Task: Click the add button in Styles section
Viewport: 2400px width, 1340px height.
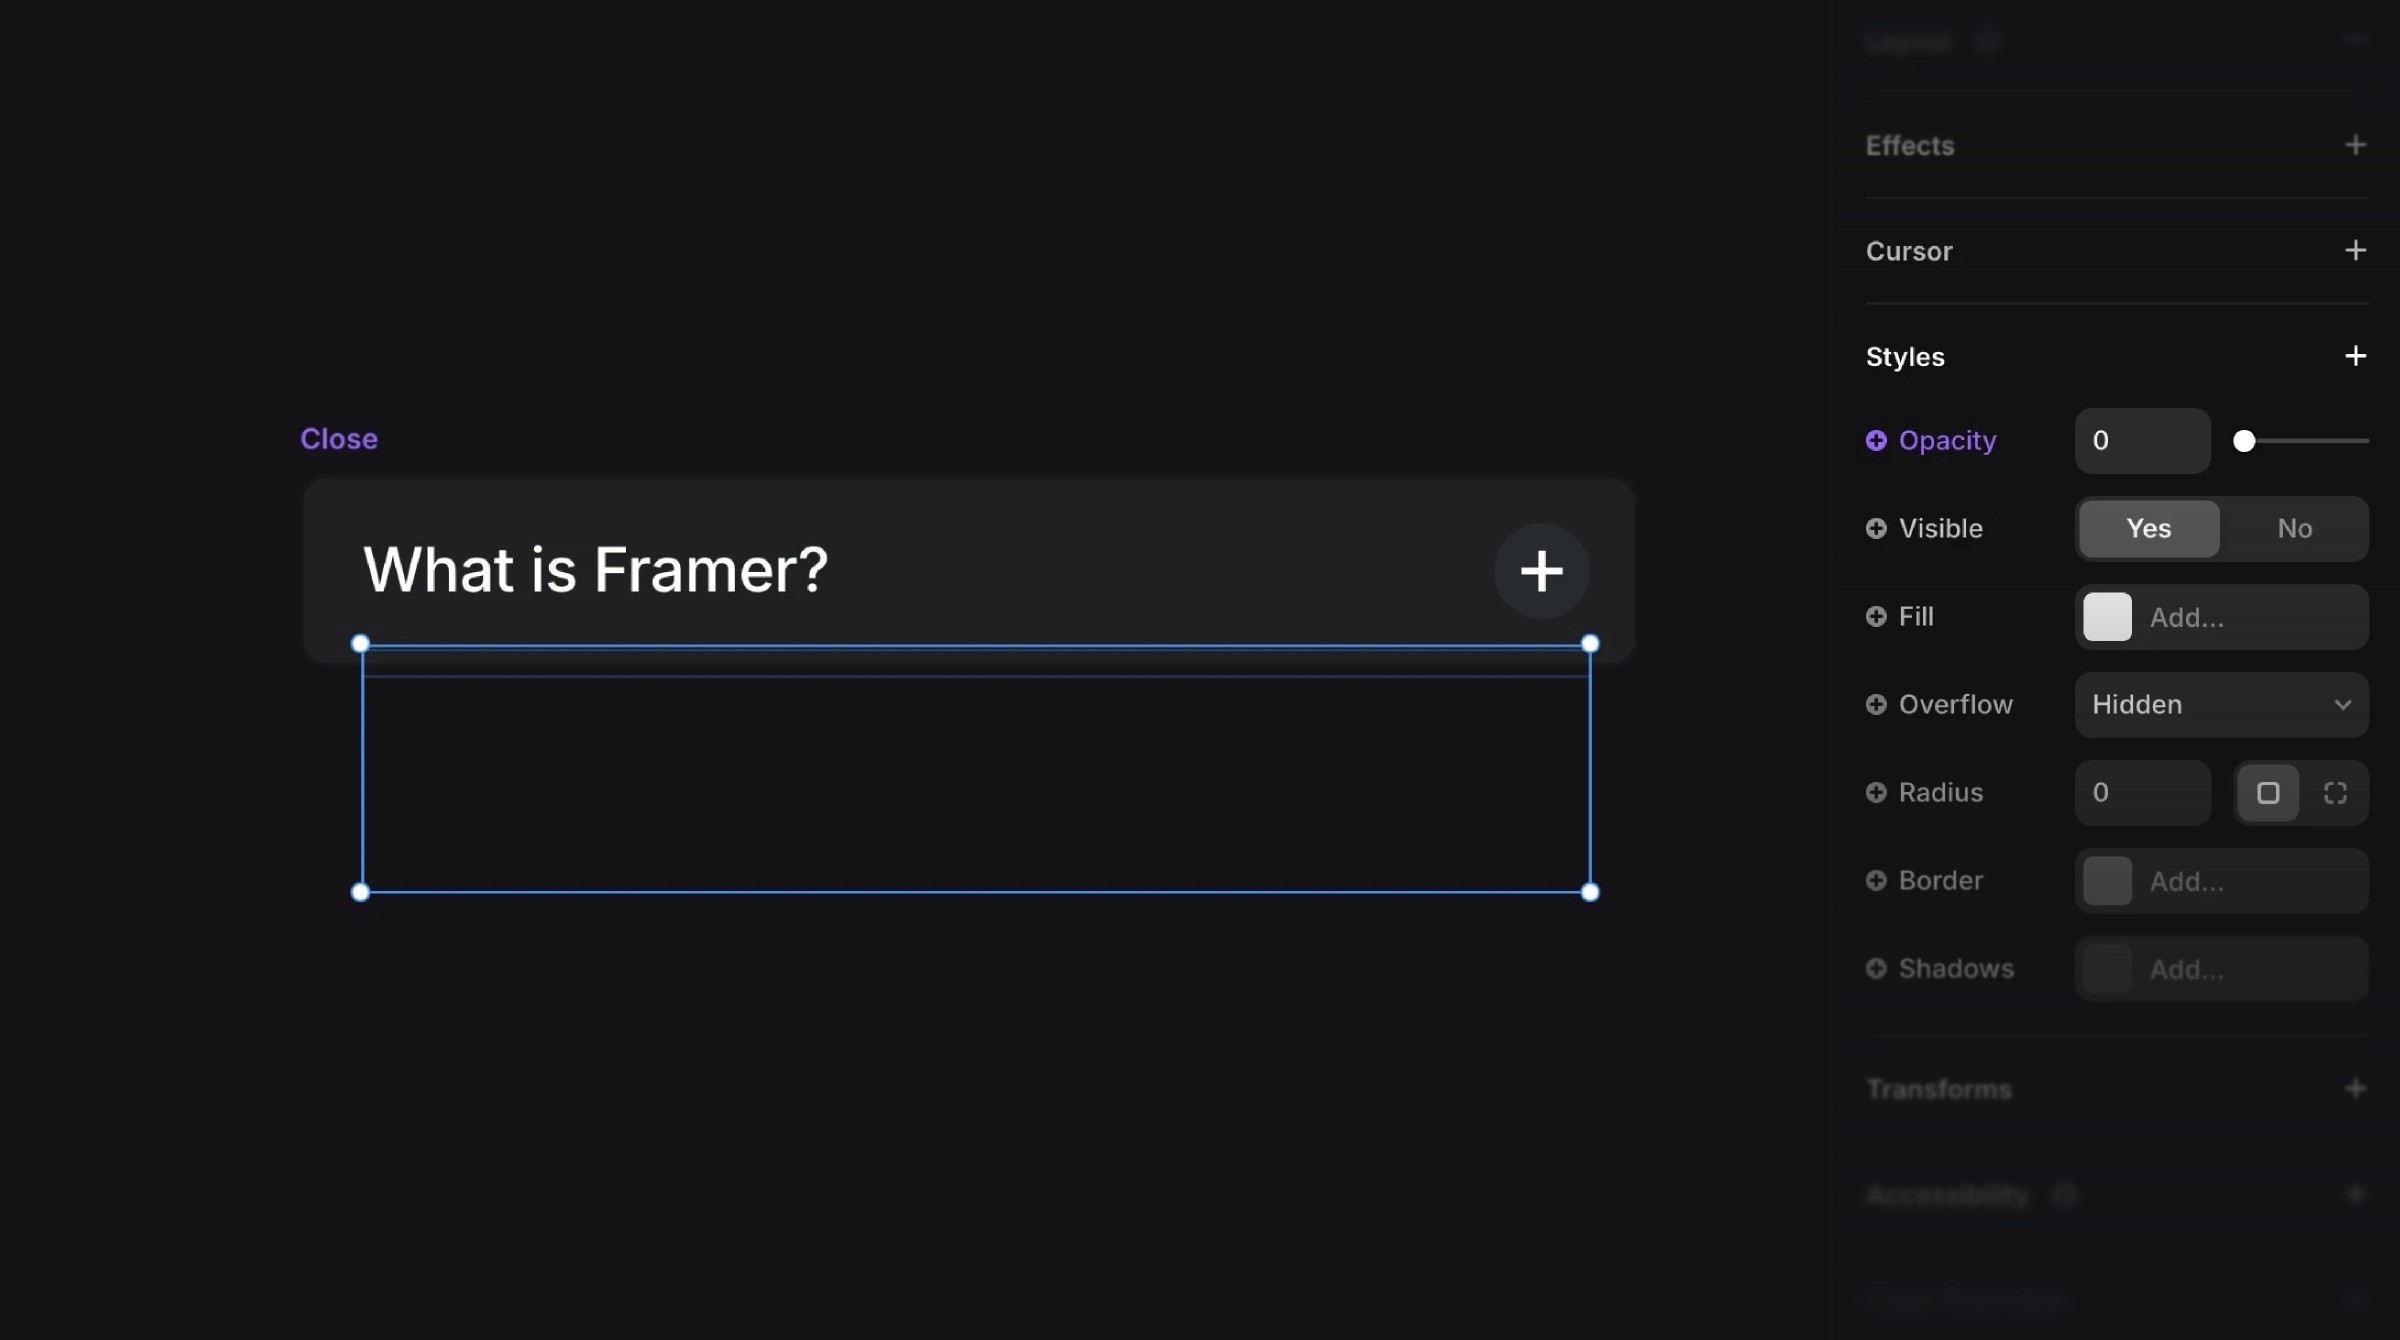Action: point(2357,356)
